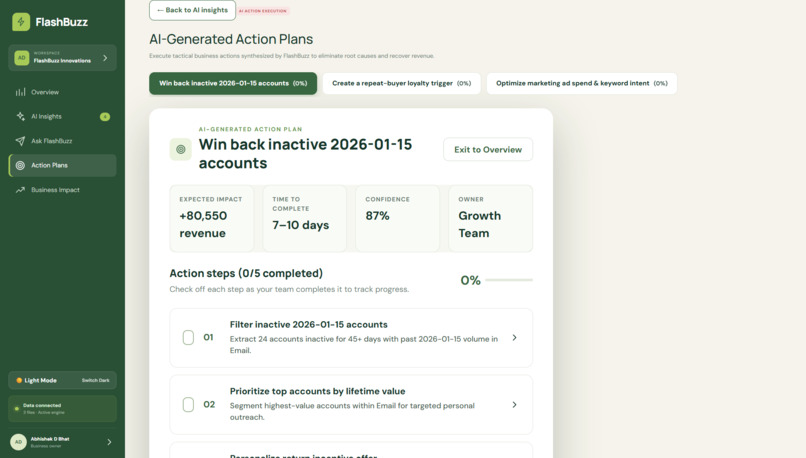806x458 pixels.
Task: Click the AI Insights notification badge
Action: 105,117
